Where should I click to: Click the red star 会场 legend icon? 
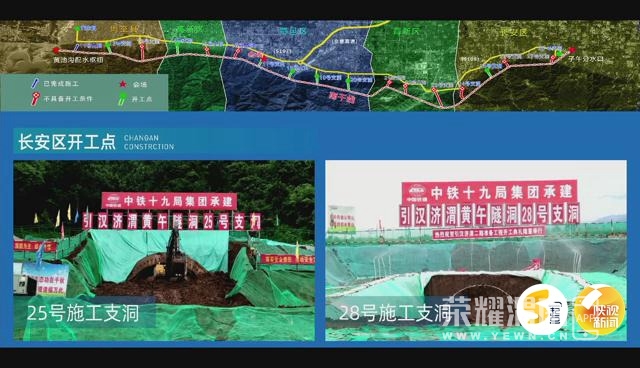pos(123,84)
